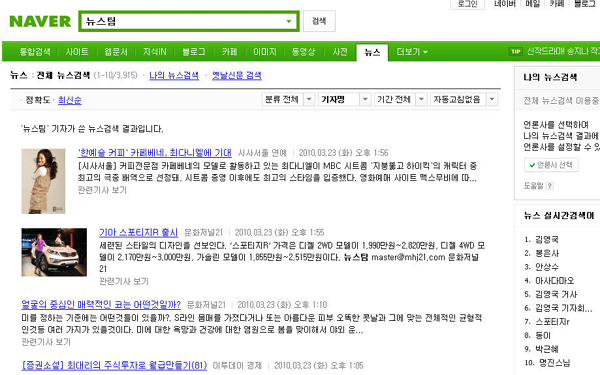The image size is (600, 375).
Task: Click the 시사서울 연예 source label
Action: tap(262, 153)
